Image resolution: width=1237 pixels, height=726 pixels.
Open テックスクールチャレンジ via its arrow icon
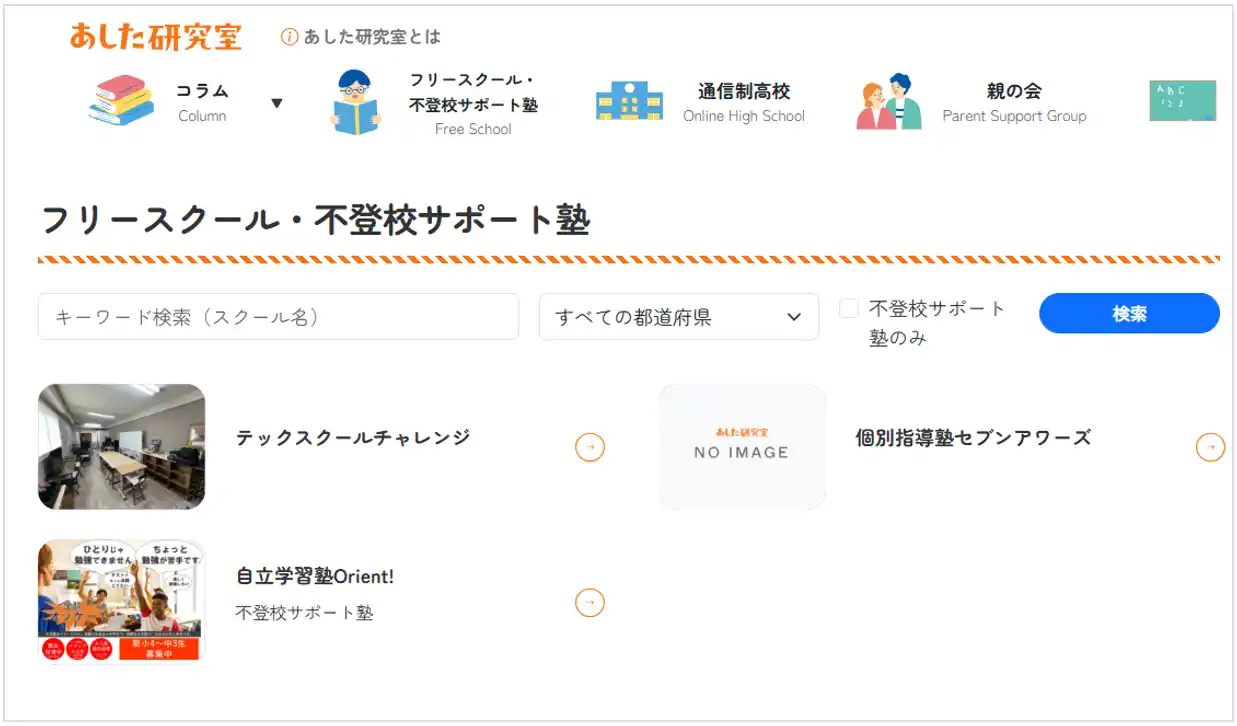[x=590, y=447]
